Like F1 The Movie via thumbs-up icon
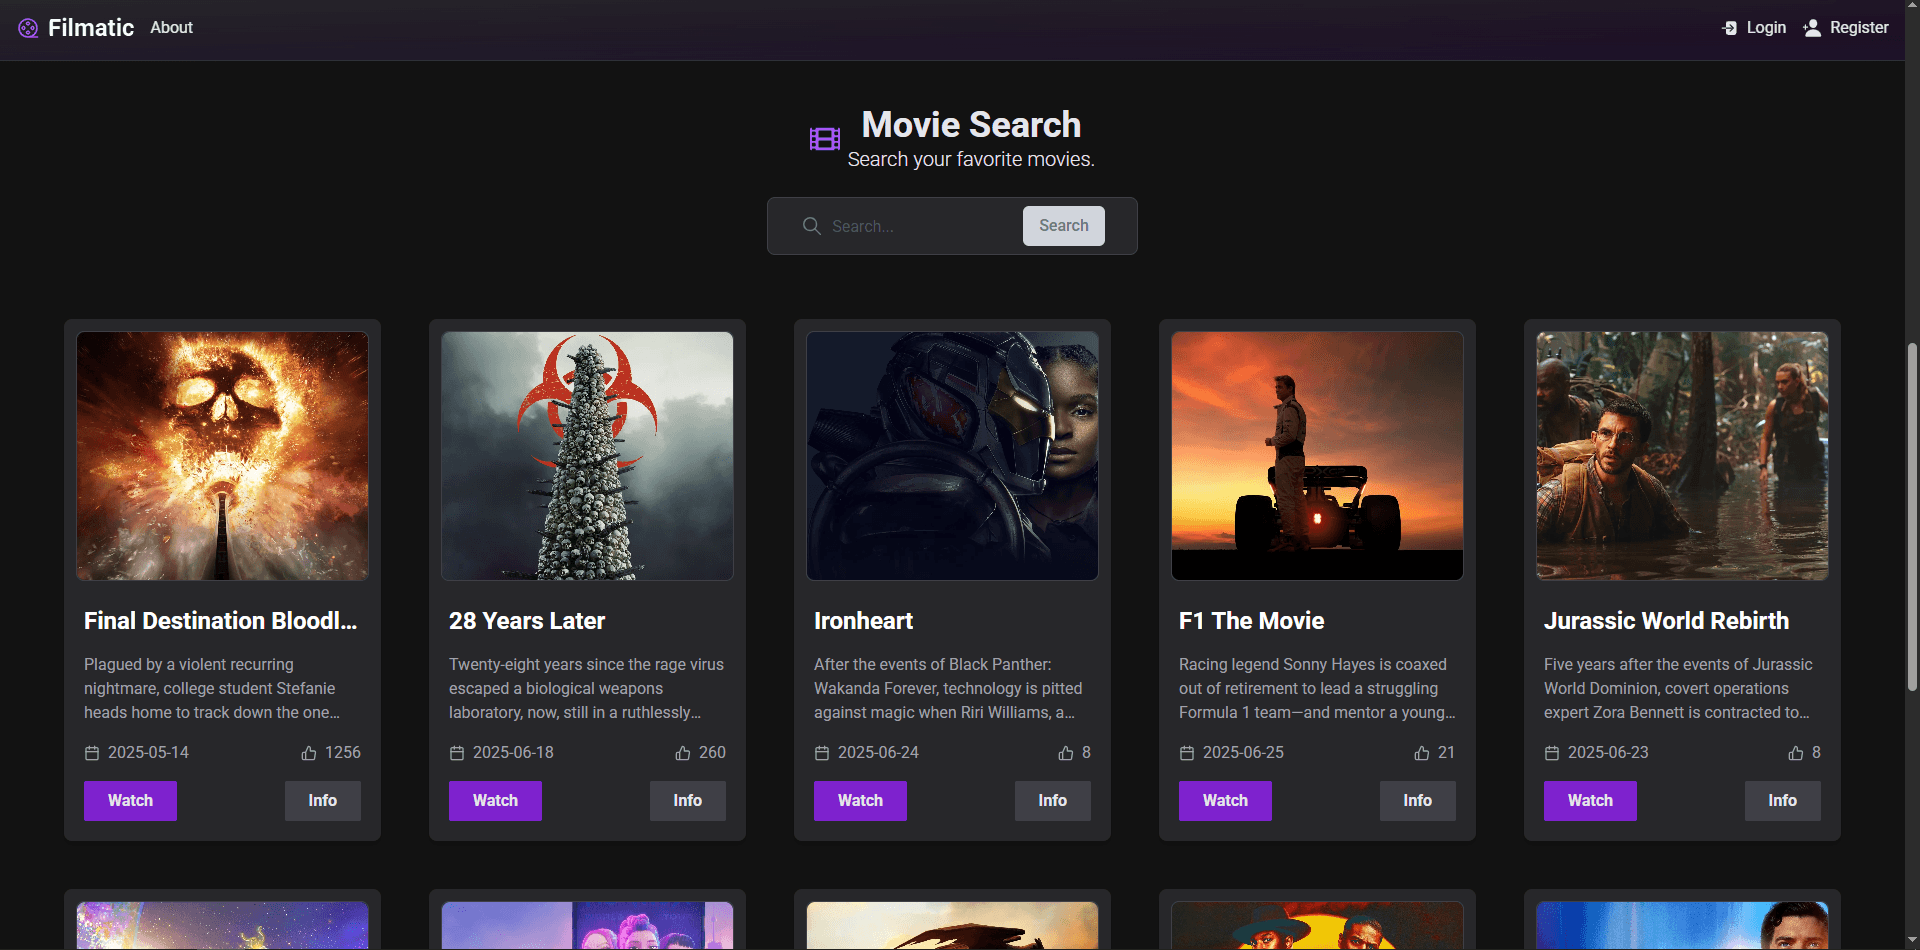The width and height of the screenshot is (1920, 950). 1422,753
